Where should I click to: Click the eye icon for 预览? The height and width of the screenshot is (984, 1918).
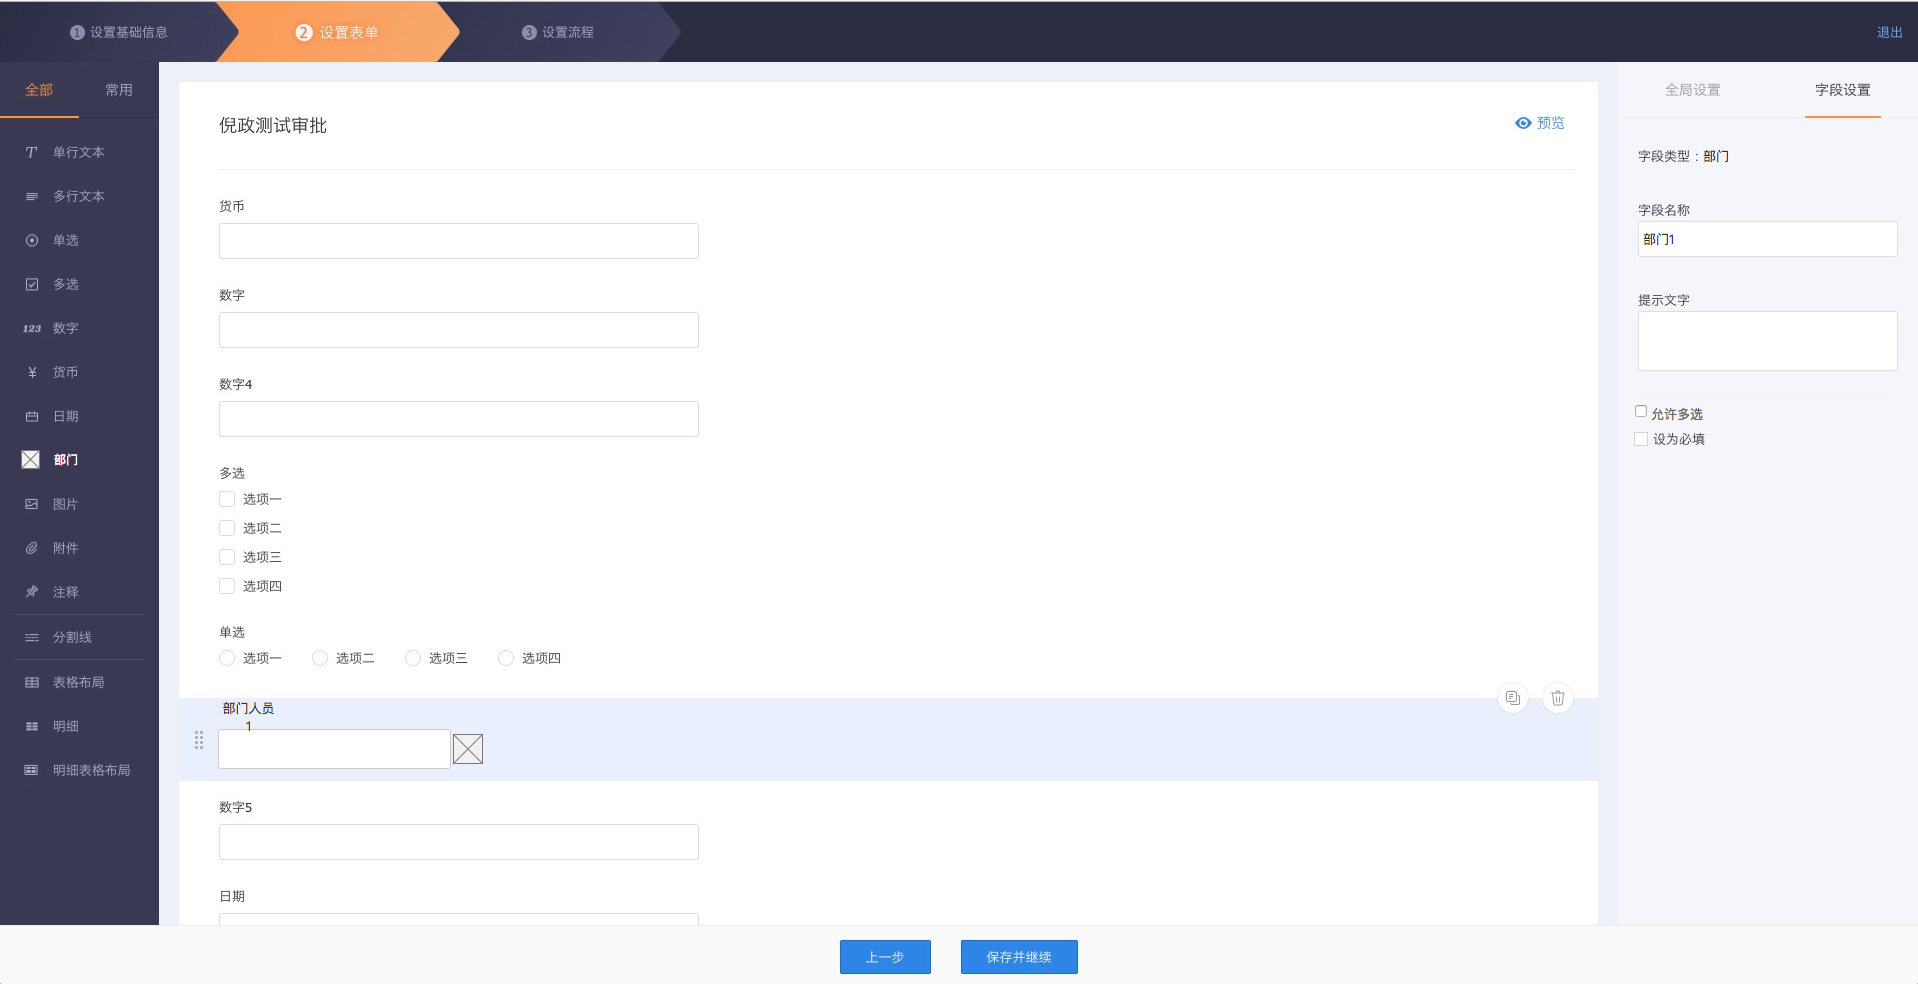click(1523, 123)
